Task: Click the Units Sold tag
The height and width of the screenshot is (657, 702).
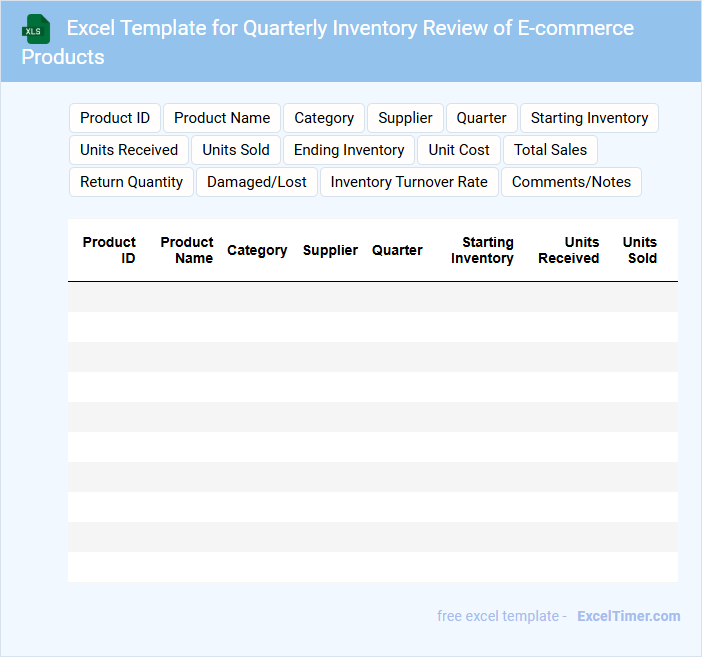Action: coord(236,150)
